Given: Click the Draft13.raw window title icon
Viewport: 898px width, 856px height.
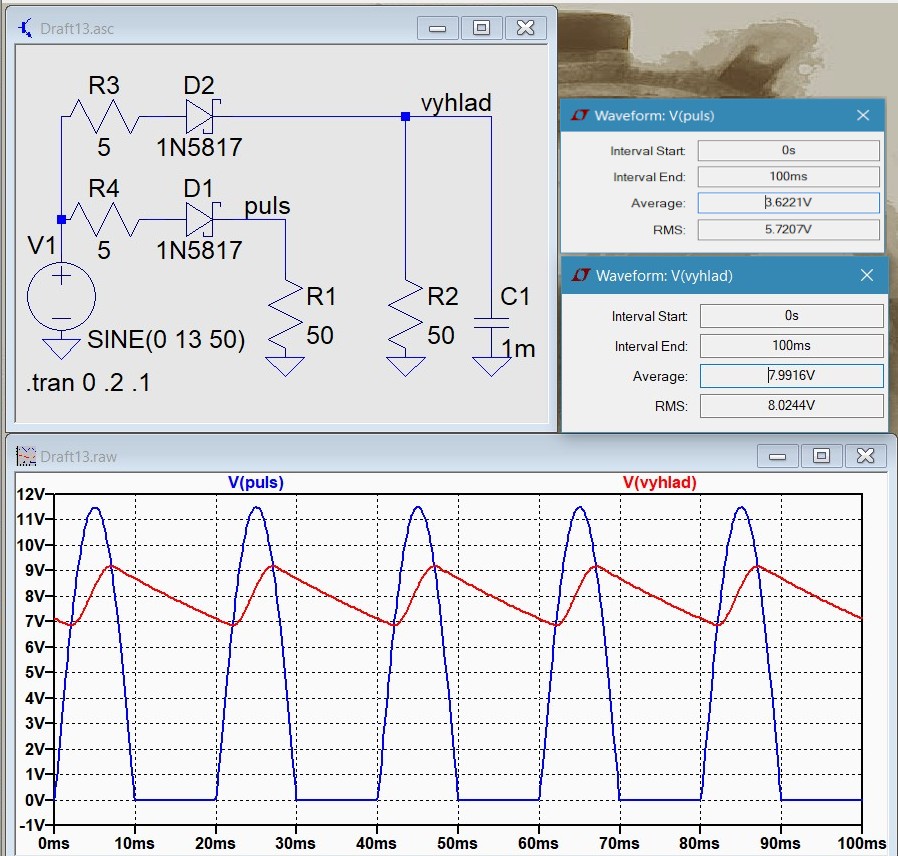Looking at the screenshot, I should click(26, 456).
